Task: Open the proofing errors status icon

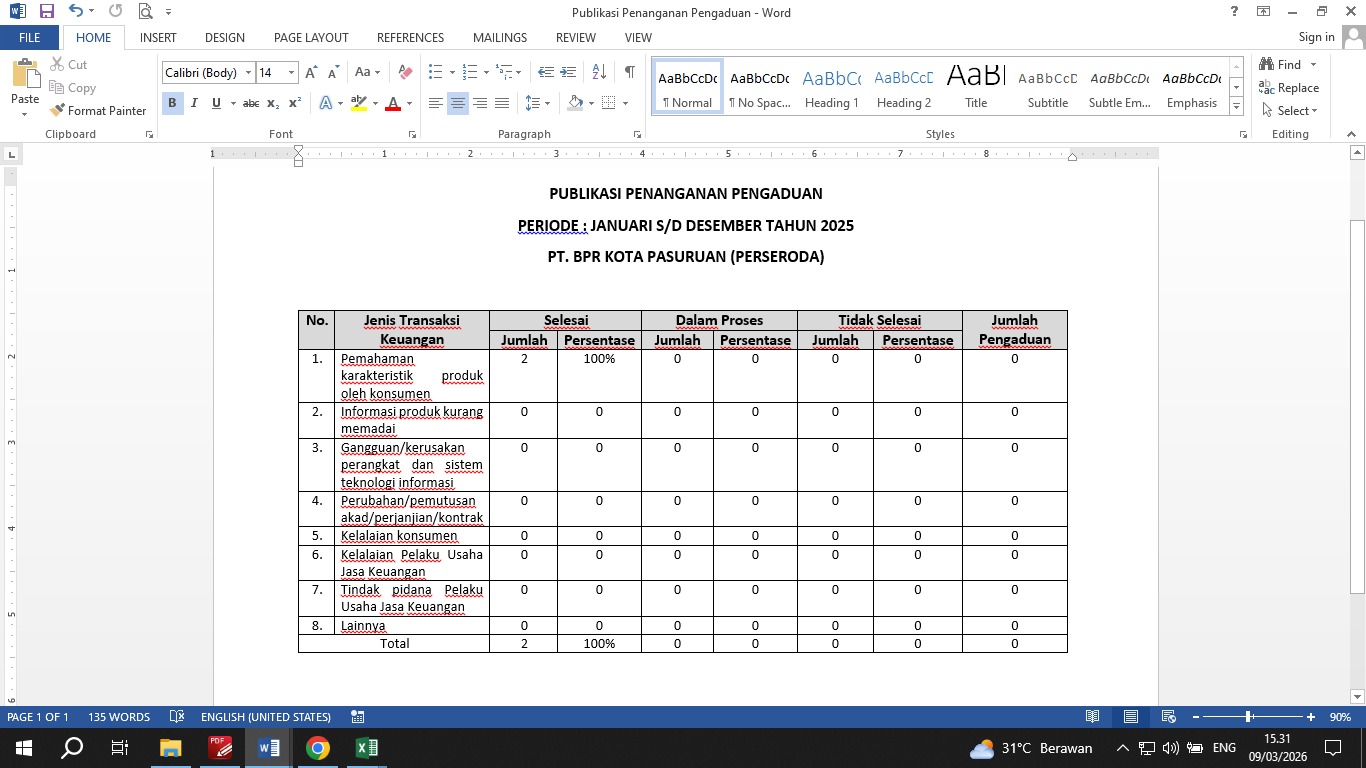Action: [177, 717]
